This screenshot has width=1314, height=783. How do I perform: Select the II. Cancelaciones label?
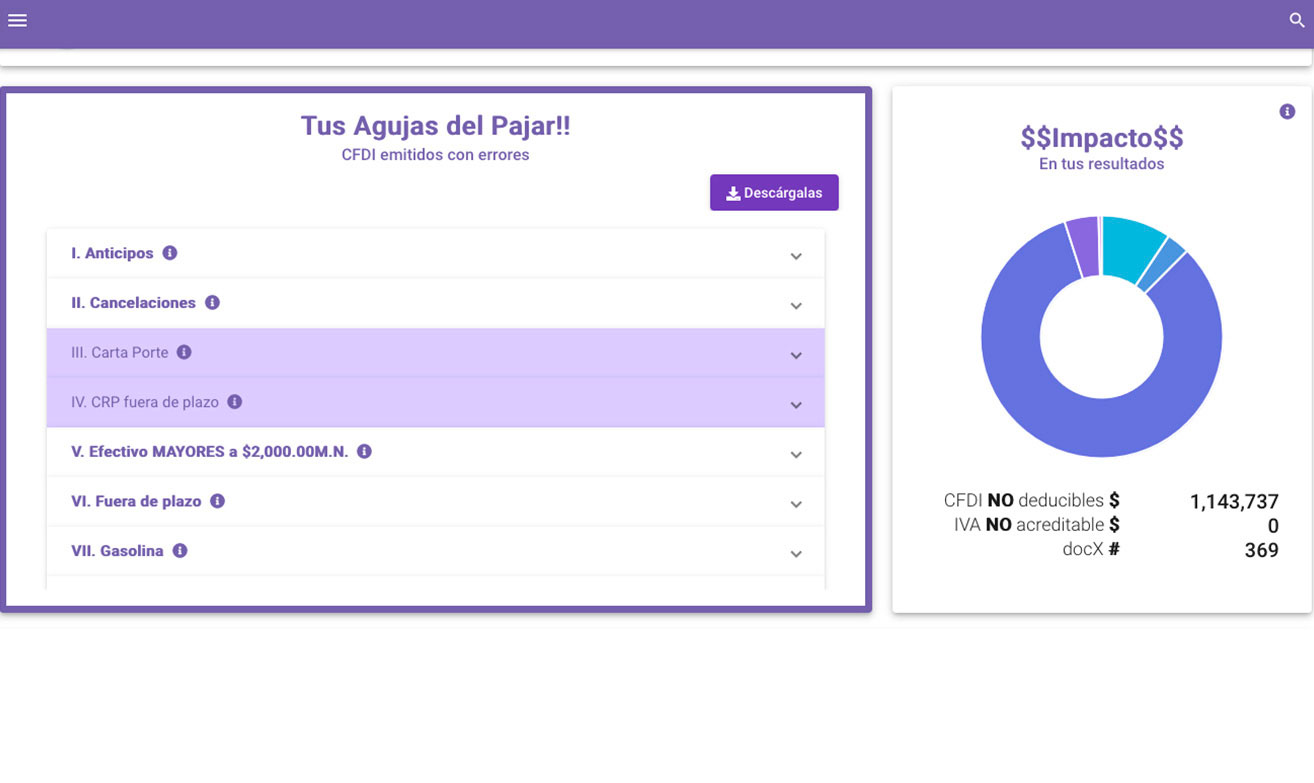(x=133, y=302)
